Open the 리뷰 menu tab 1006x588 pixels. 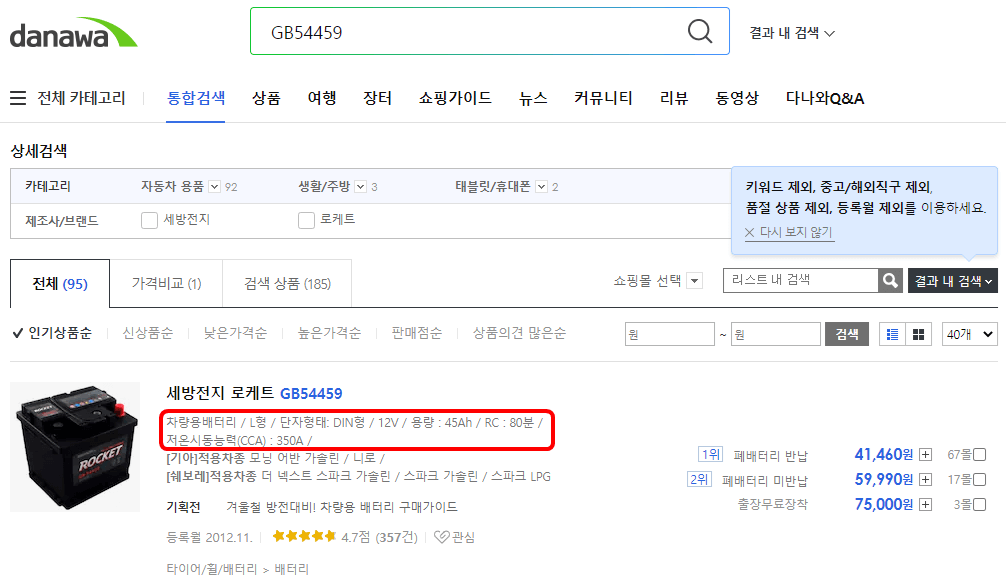point(674,98)
